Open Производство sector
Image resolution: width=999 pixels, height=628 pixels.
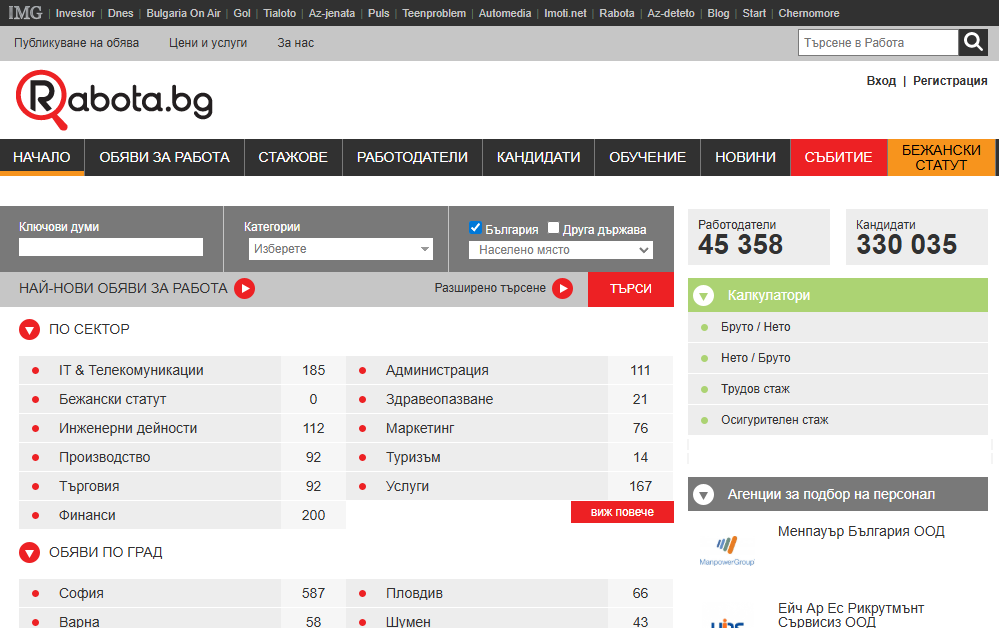pyautogui.click(x=104, y=457)
